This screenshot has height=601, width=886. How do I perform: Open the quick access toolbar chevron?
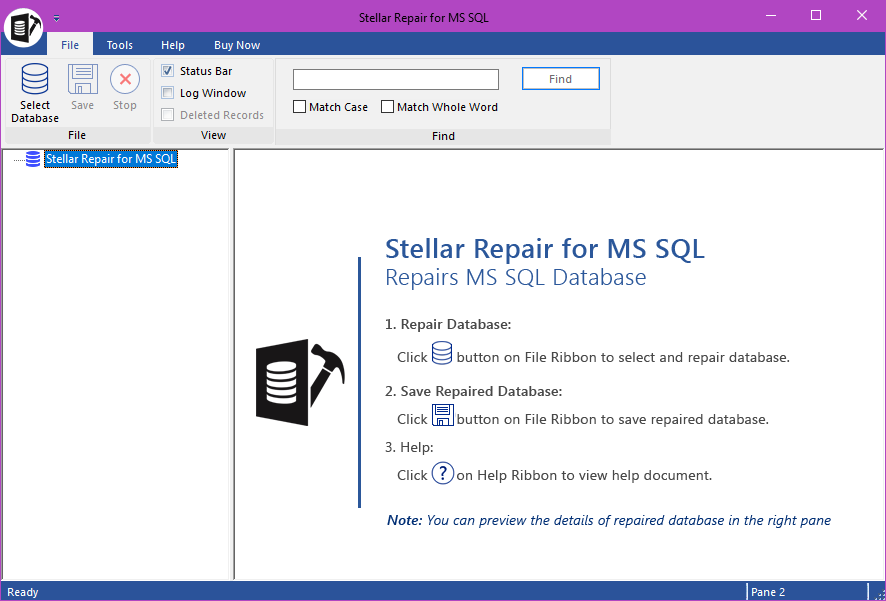pos(56,17)
